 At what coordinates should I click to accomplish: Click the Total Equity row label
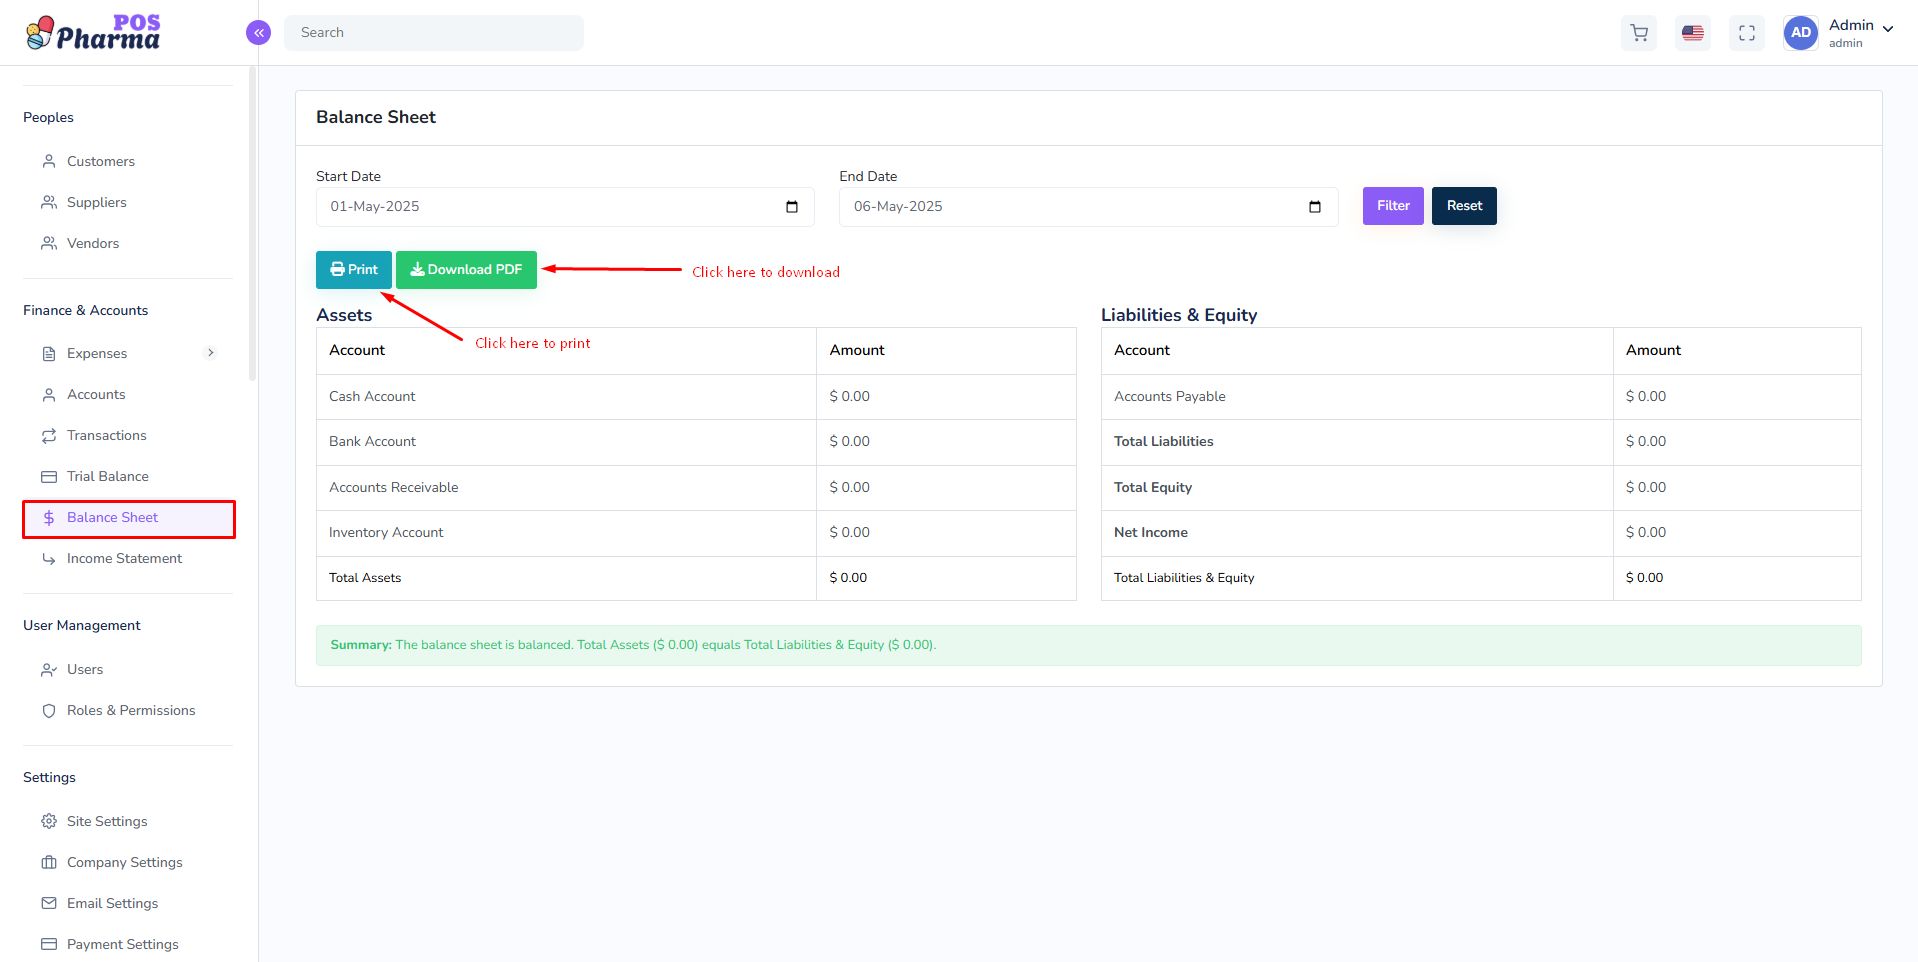(1153, 487)
